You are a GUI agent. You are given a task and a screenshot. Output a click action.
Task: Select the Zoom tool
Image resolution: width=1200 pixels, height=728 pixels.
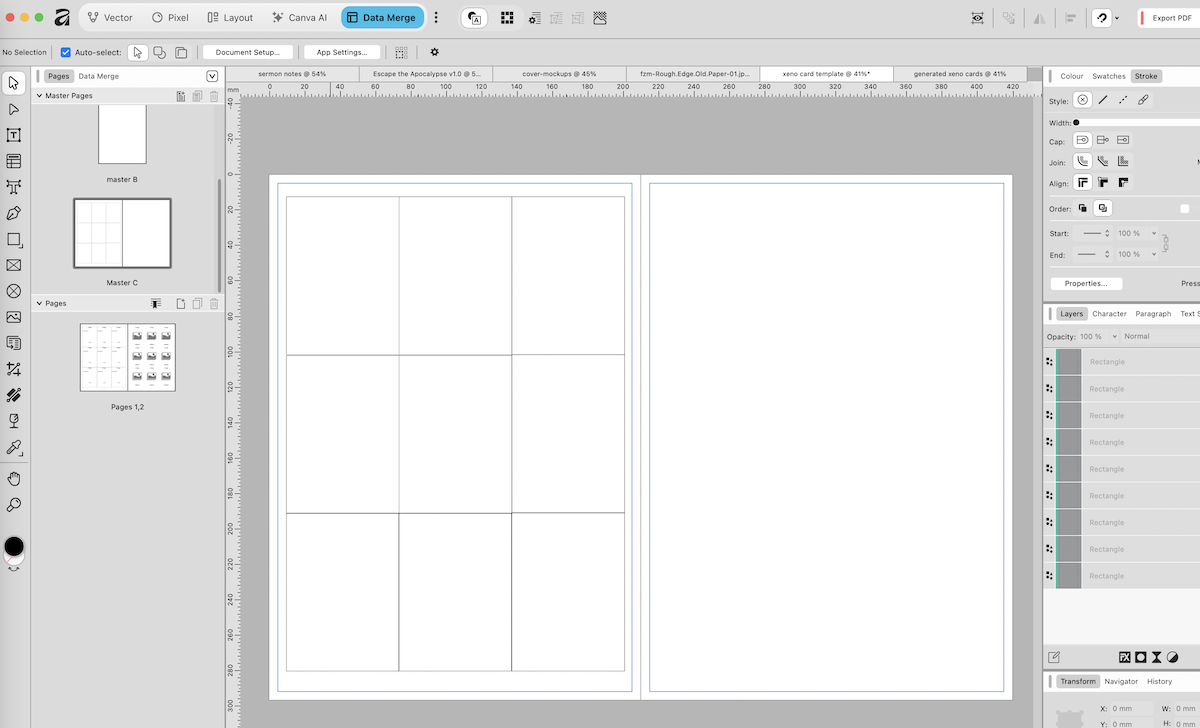[x=14, y=504]
